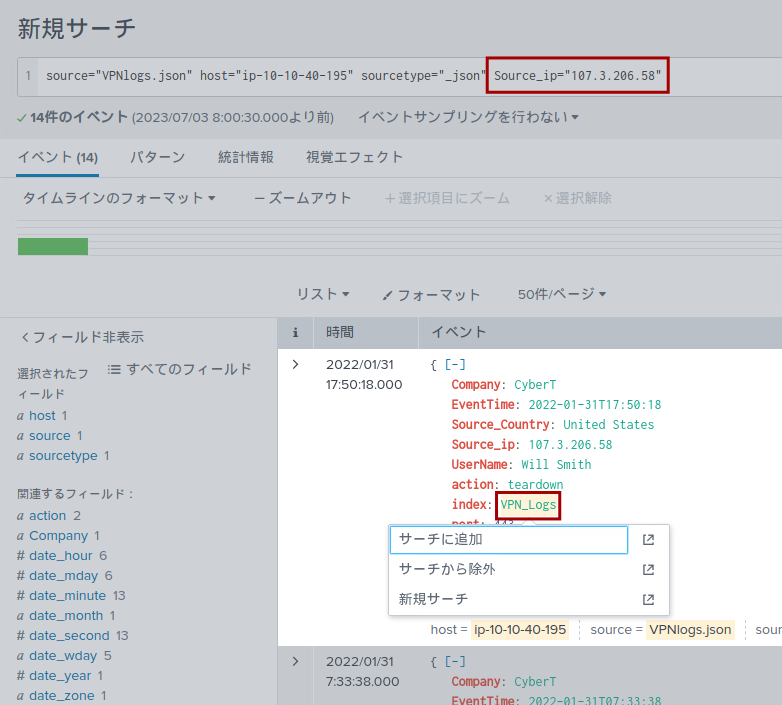Expand the first event row chevron
782x705 pixels.
(295, 365)
